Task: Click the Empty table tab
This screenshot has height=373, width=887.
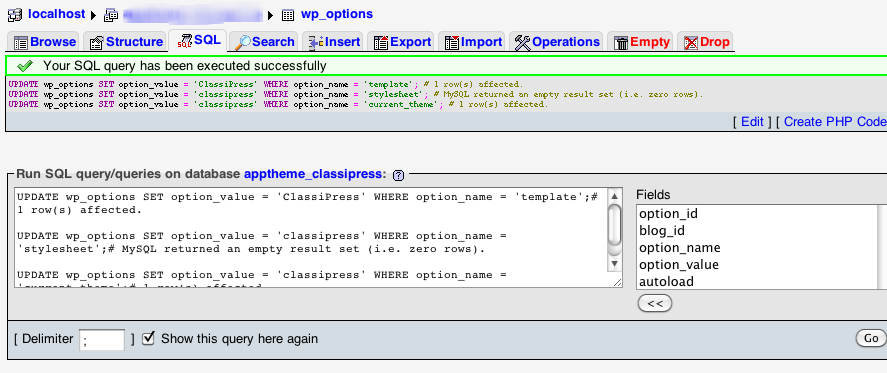Action: [x=641, y=42]
